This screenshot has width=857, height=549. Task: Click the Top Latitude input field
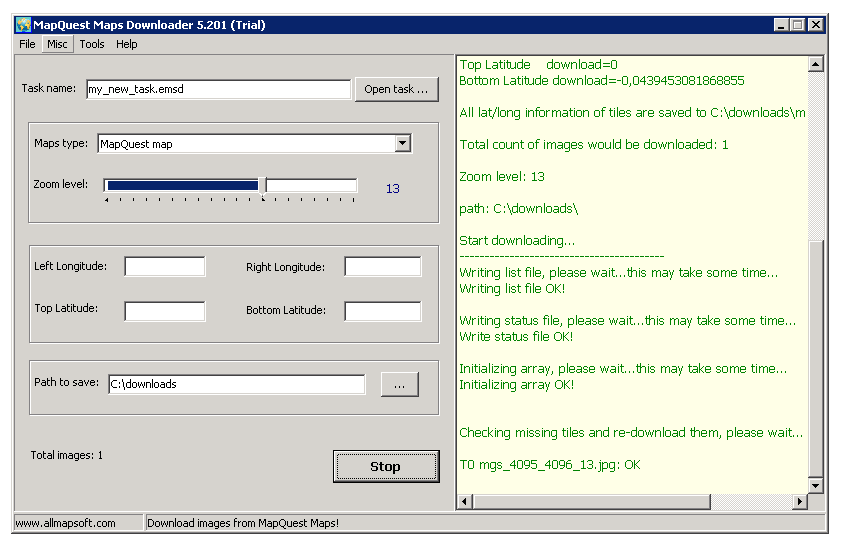165,311
